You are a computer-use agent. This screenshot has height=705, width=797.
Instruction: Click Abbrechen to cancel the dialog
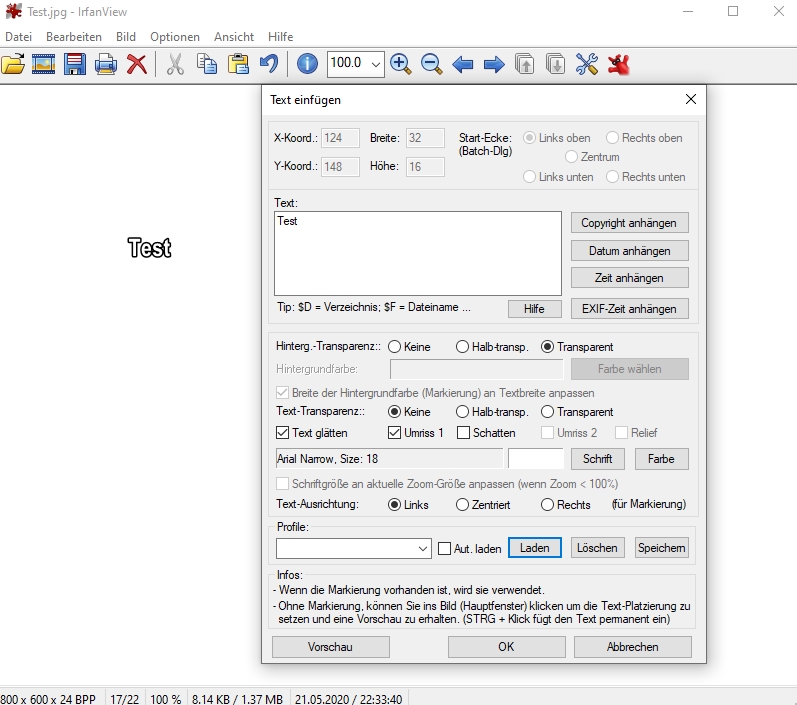click(x=633, y=647)
